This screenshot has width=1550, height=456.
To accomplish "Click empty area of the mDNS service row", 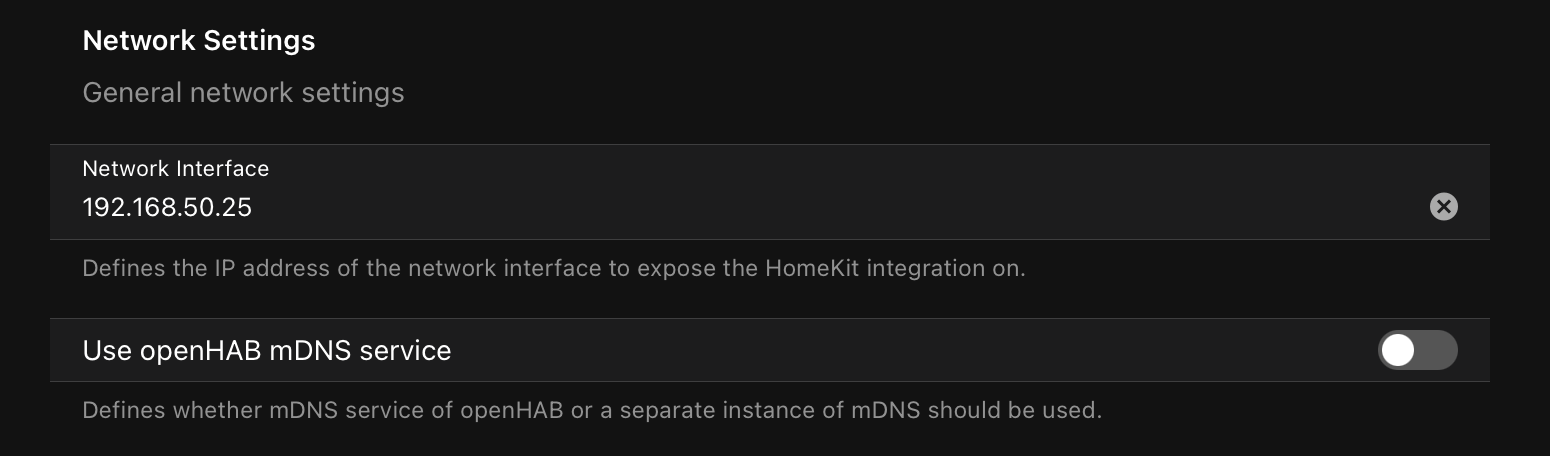I will (900, 350).
